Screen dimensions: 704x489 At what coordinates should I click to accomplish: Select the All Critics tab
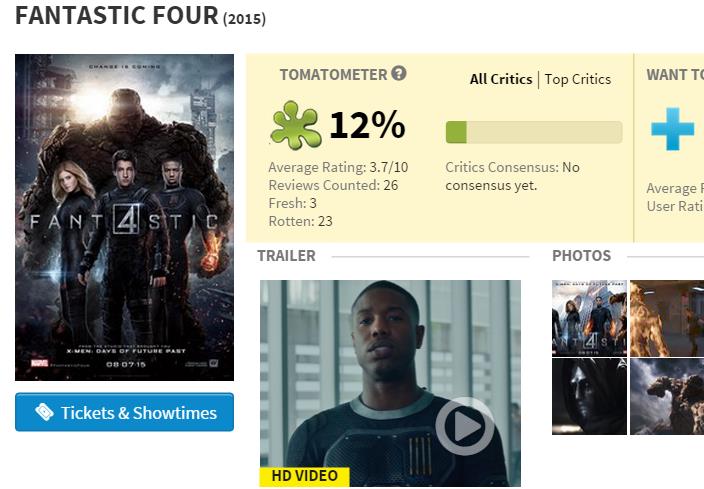(x=501, y=79)
